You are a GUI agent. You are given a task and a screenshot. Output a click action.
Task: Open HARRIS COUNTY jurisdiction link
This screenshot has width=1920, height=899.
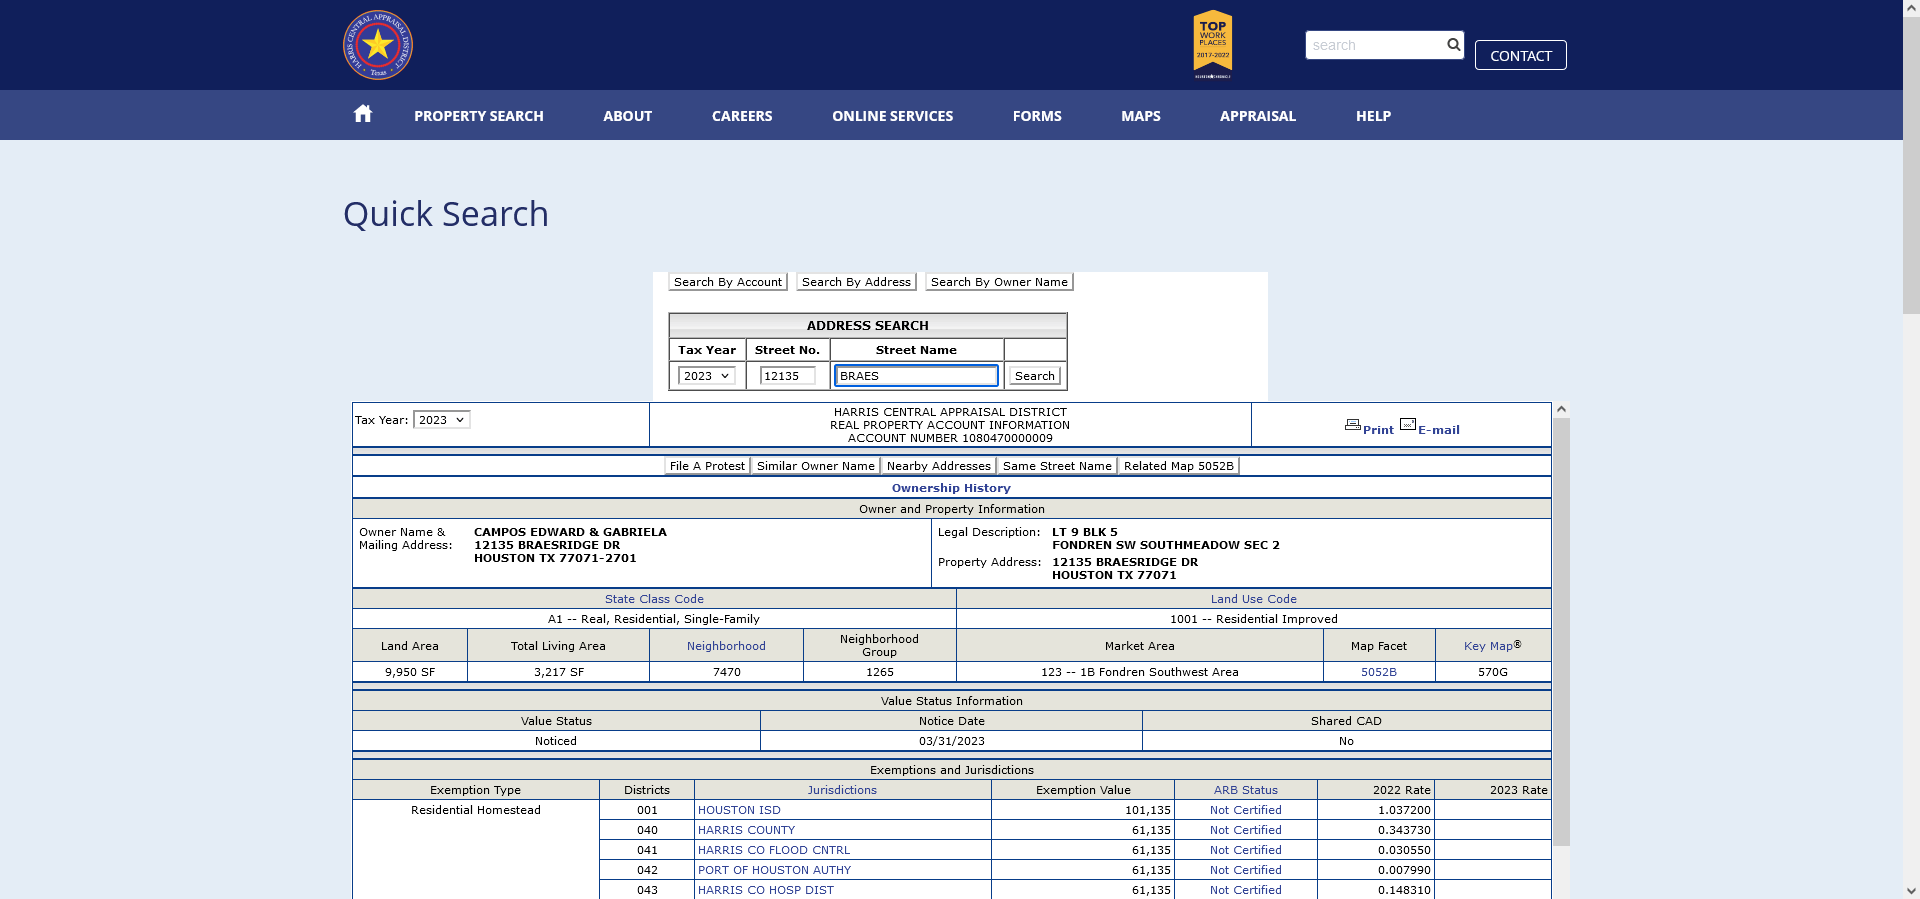pos(747,830)
